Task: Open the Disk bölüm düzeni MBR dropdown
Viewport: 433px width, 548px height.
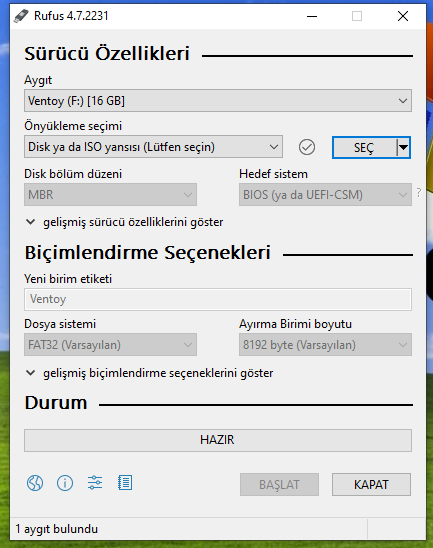Action: pyautogui.click(x=110, y=195)
